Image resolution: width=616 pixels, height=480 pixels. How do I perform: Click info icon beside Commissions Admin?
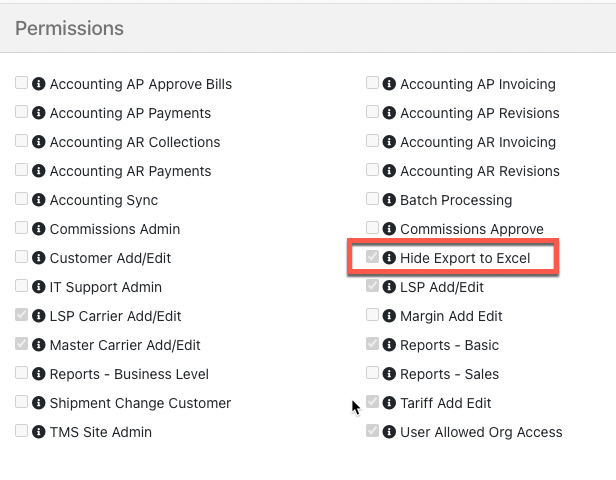(39, 229)
